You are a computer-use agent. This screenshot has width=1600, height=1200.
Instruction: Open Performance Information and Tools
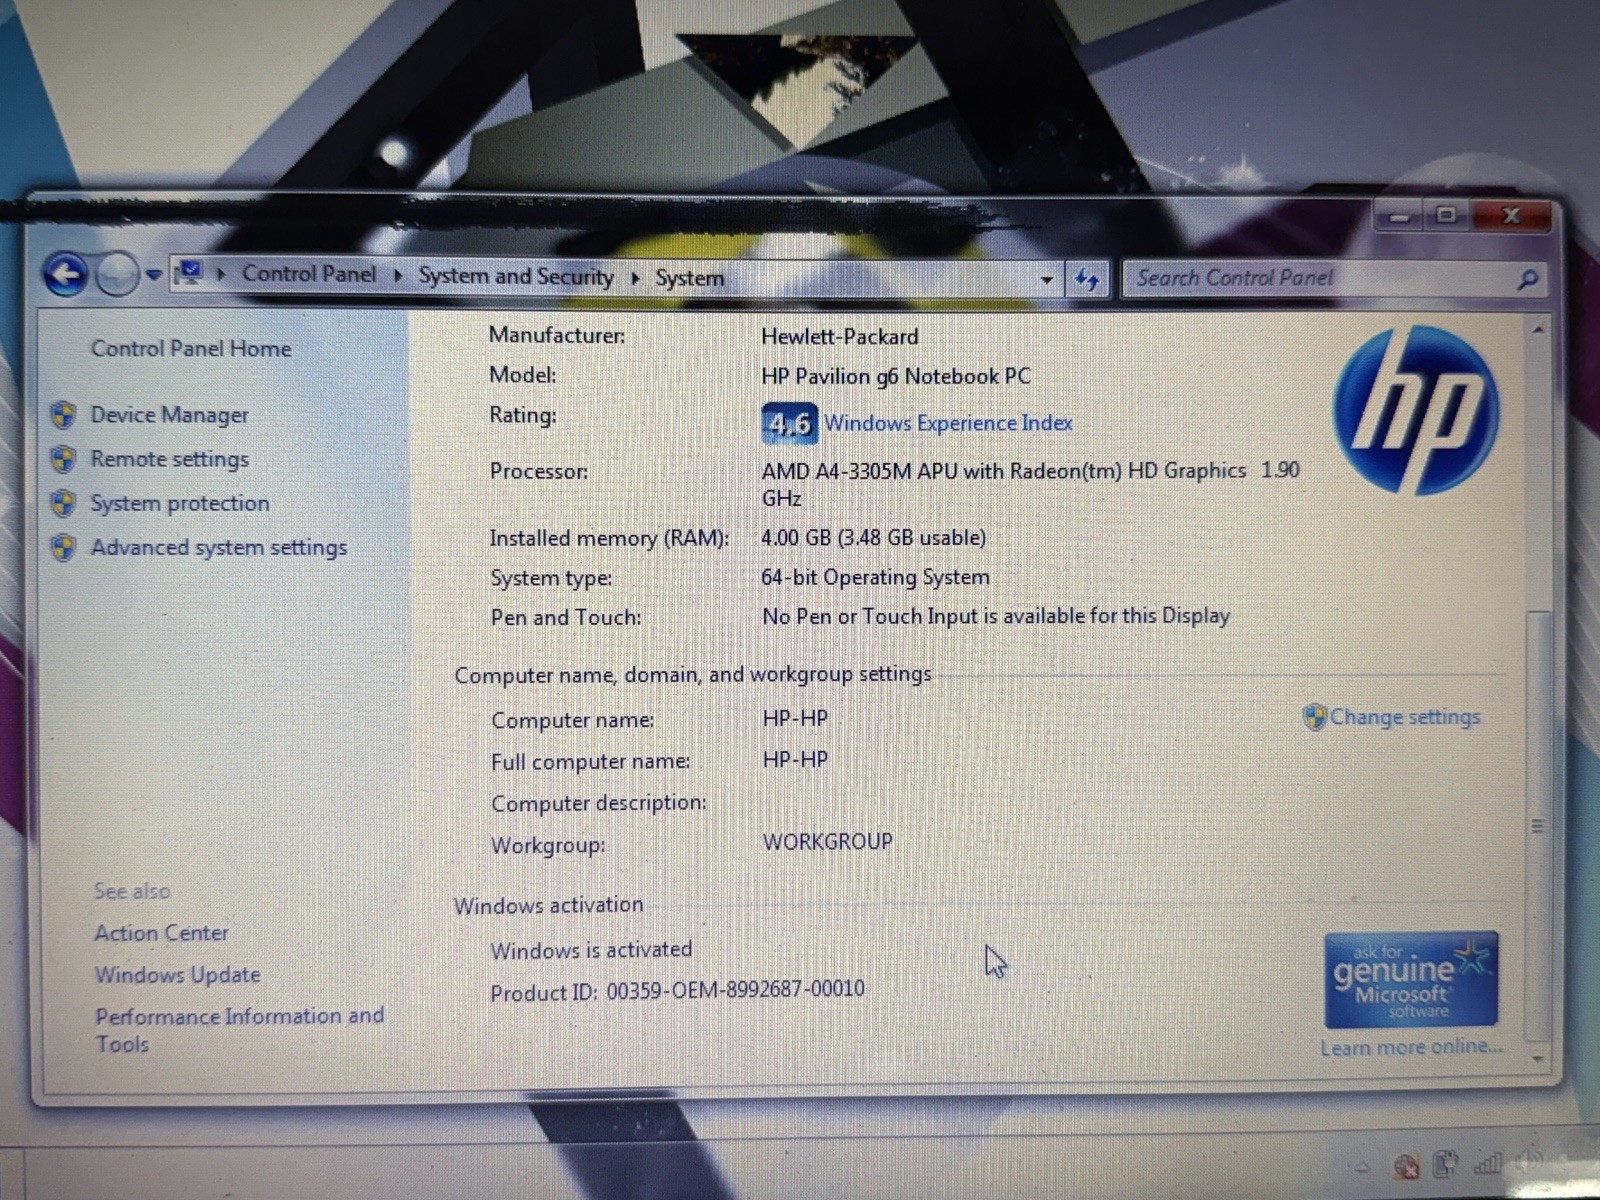coord(239,1030)
